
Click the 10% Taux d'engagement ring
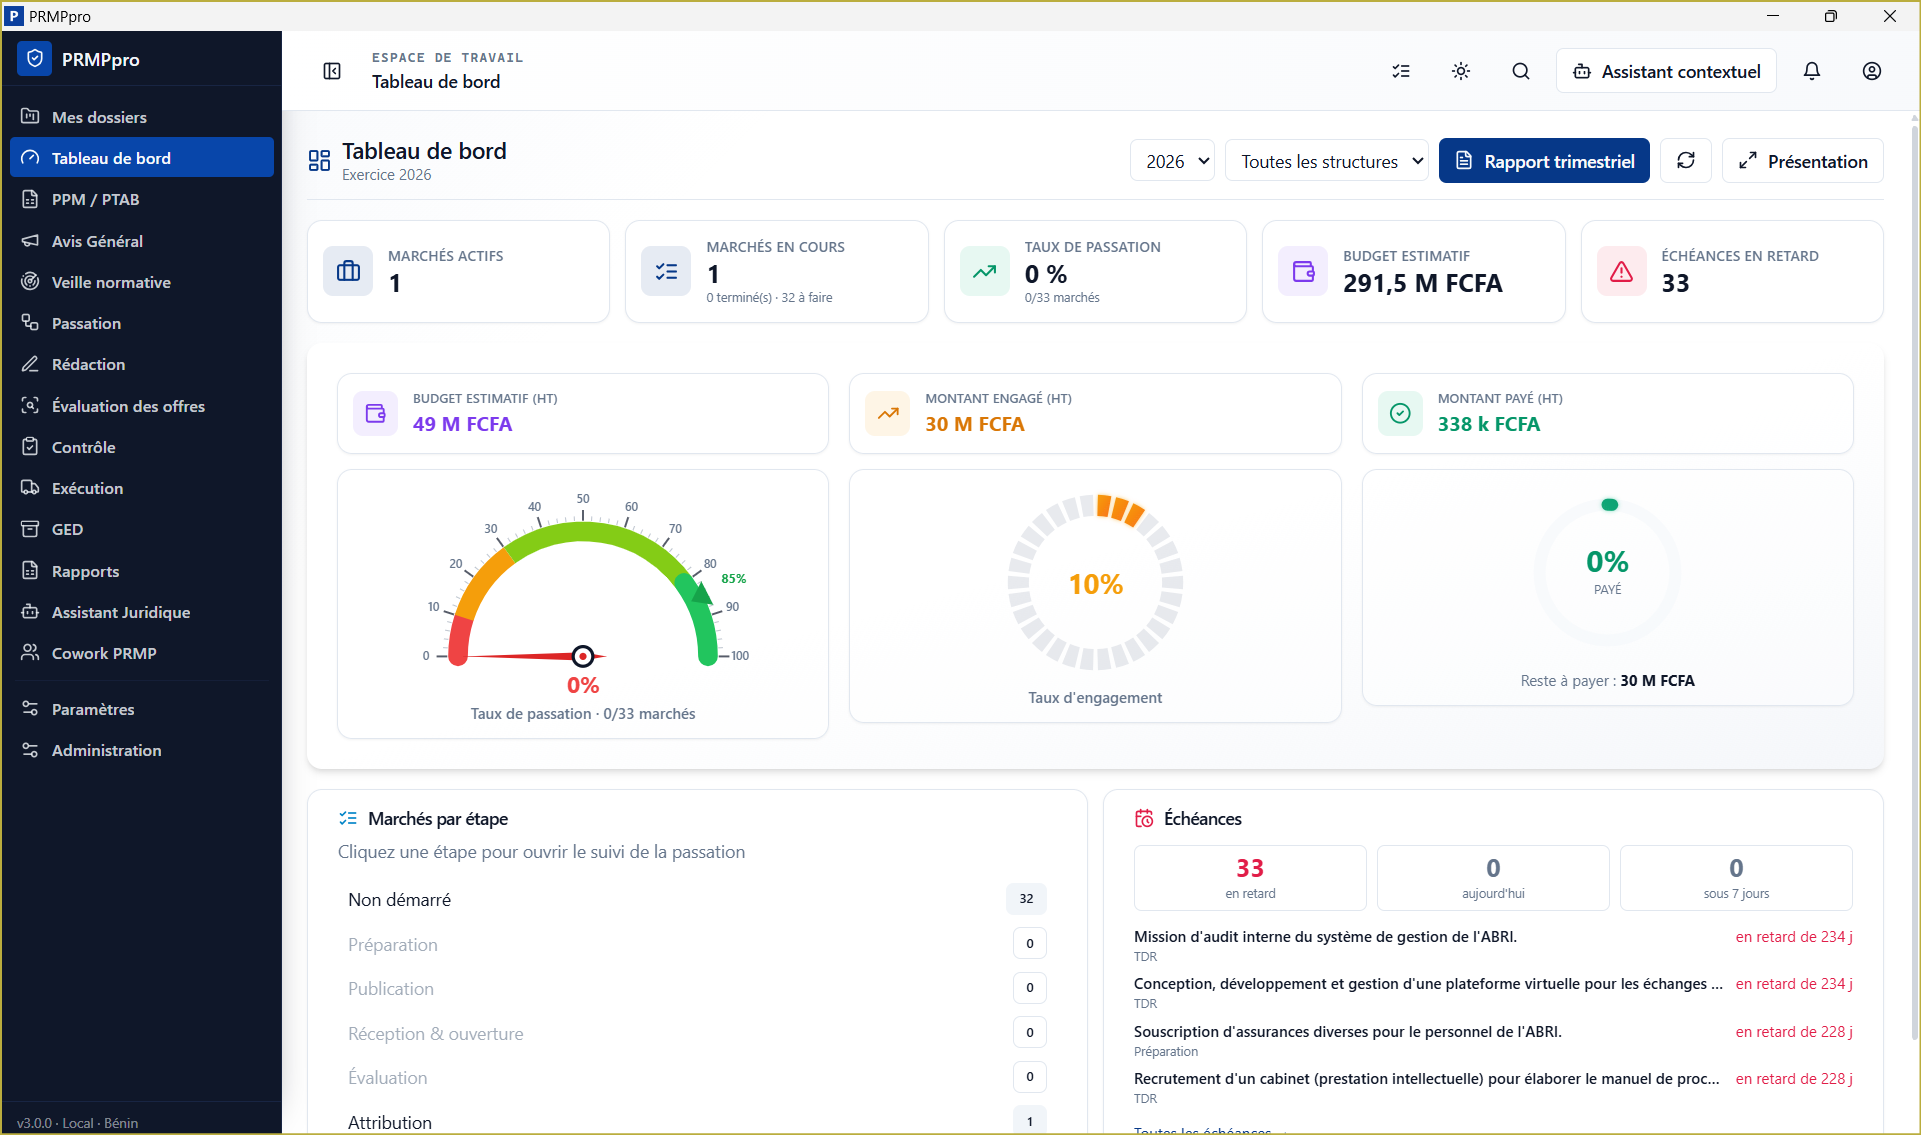pos(1095,582)
